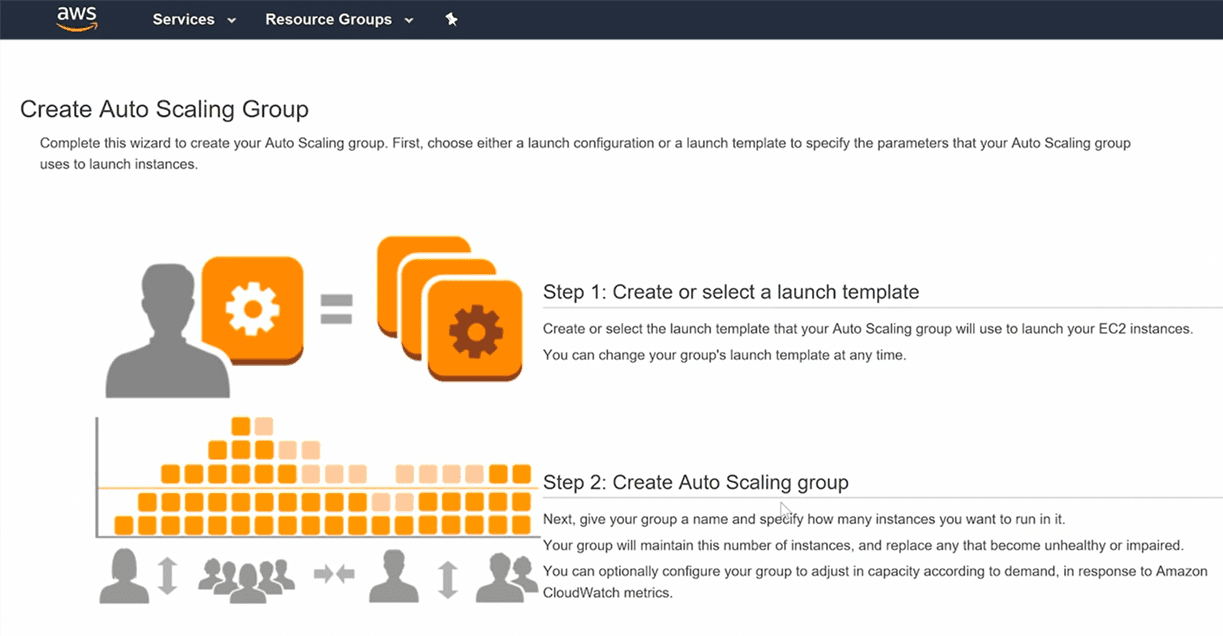Click the Step 1 launch template heading

click(x=730, y=292)
